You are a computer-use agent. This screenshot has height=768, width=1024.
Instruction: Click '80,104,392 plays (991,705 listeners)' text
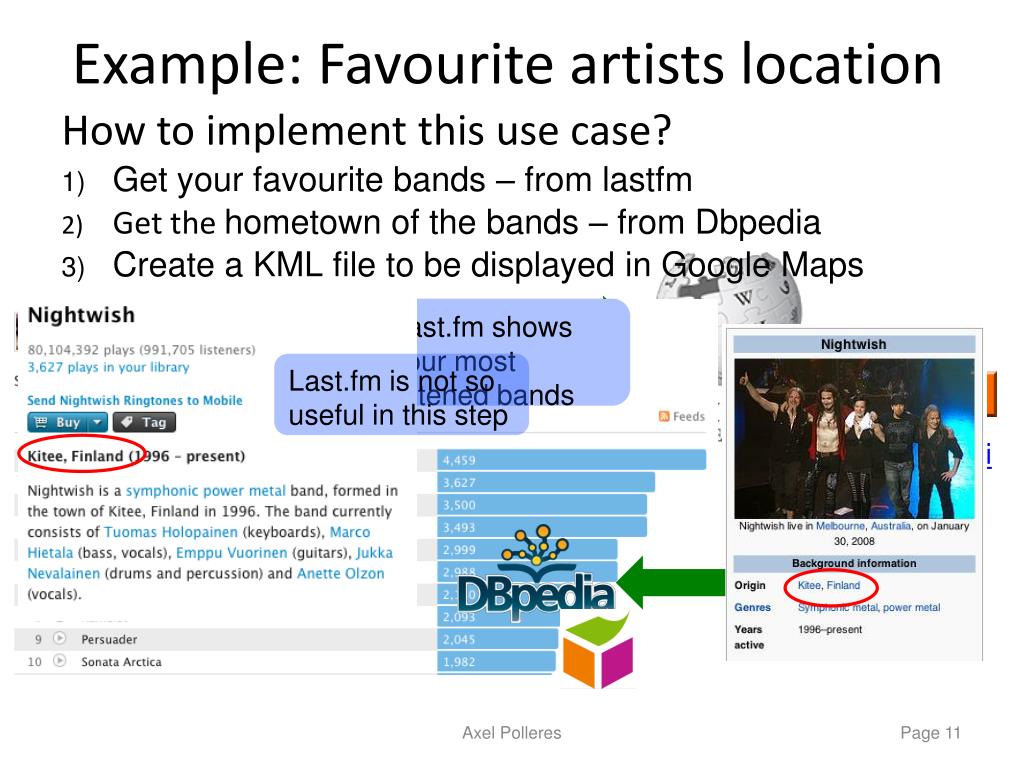click(x=141, y=349)
